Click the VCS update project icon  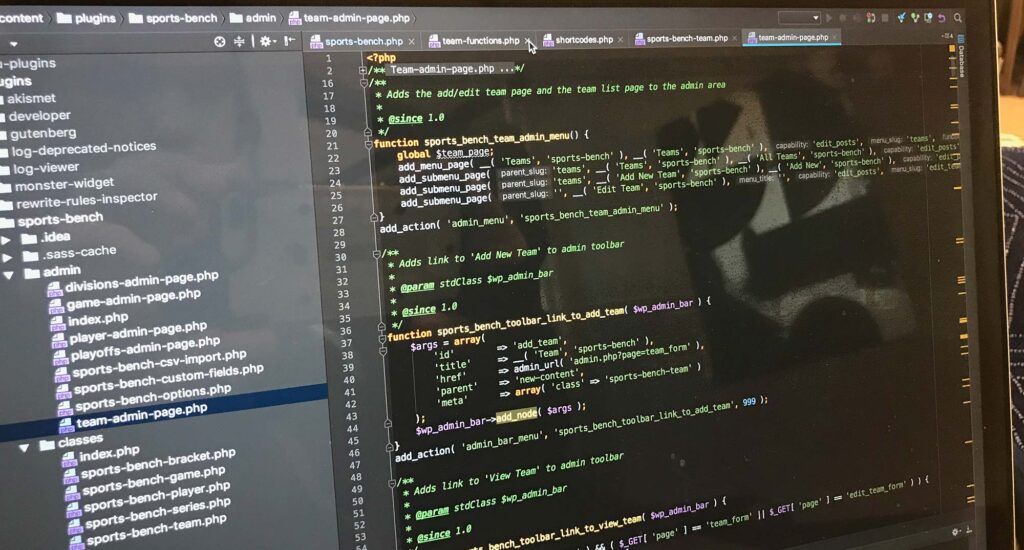pyautogui.click(x=901, y=18)
